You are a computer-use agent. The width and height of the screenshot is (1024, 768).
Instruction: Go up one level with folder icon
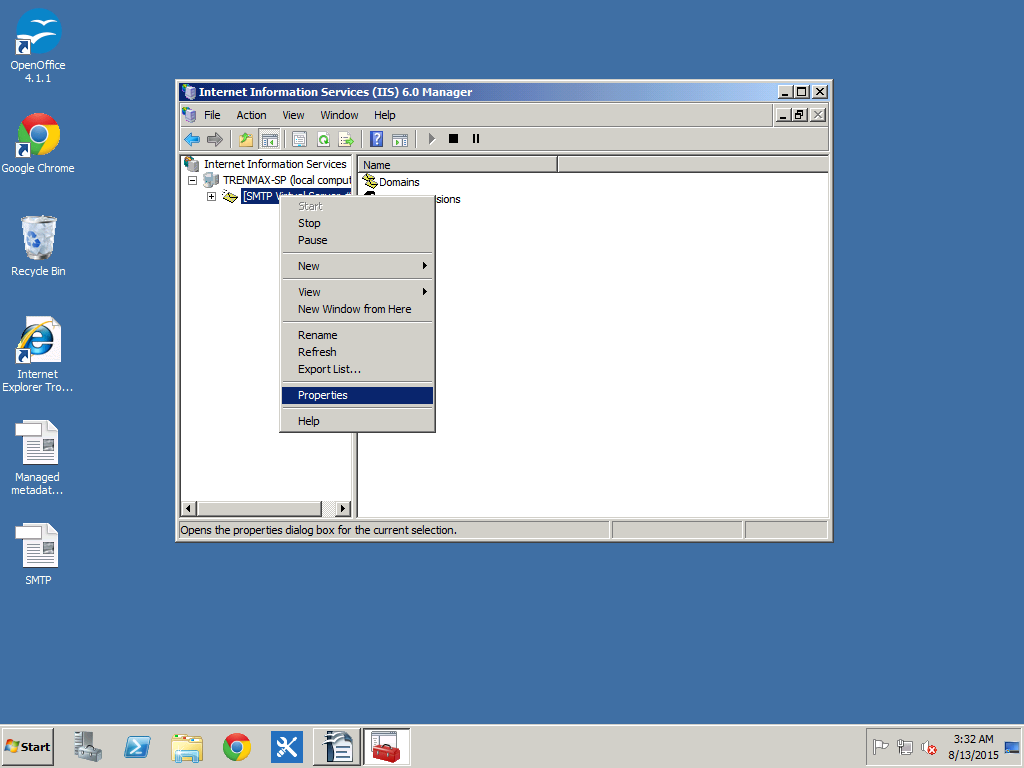point(246,139)
